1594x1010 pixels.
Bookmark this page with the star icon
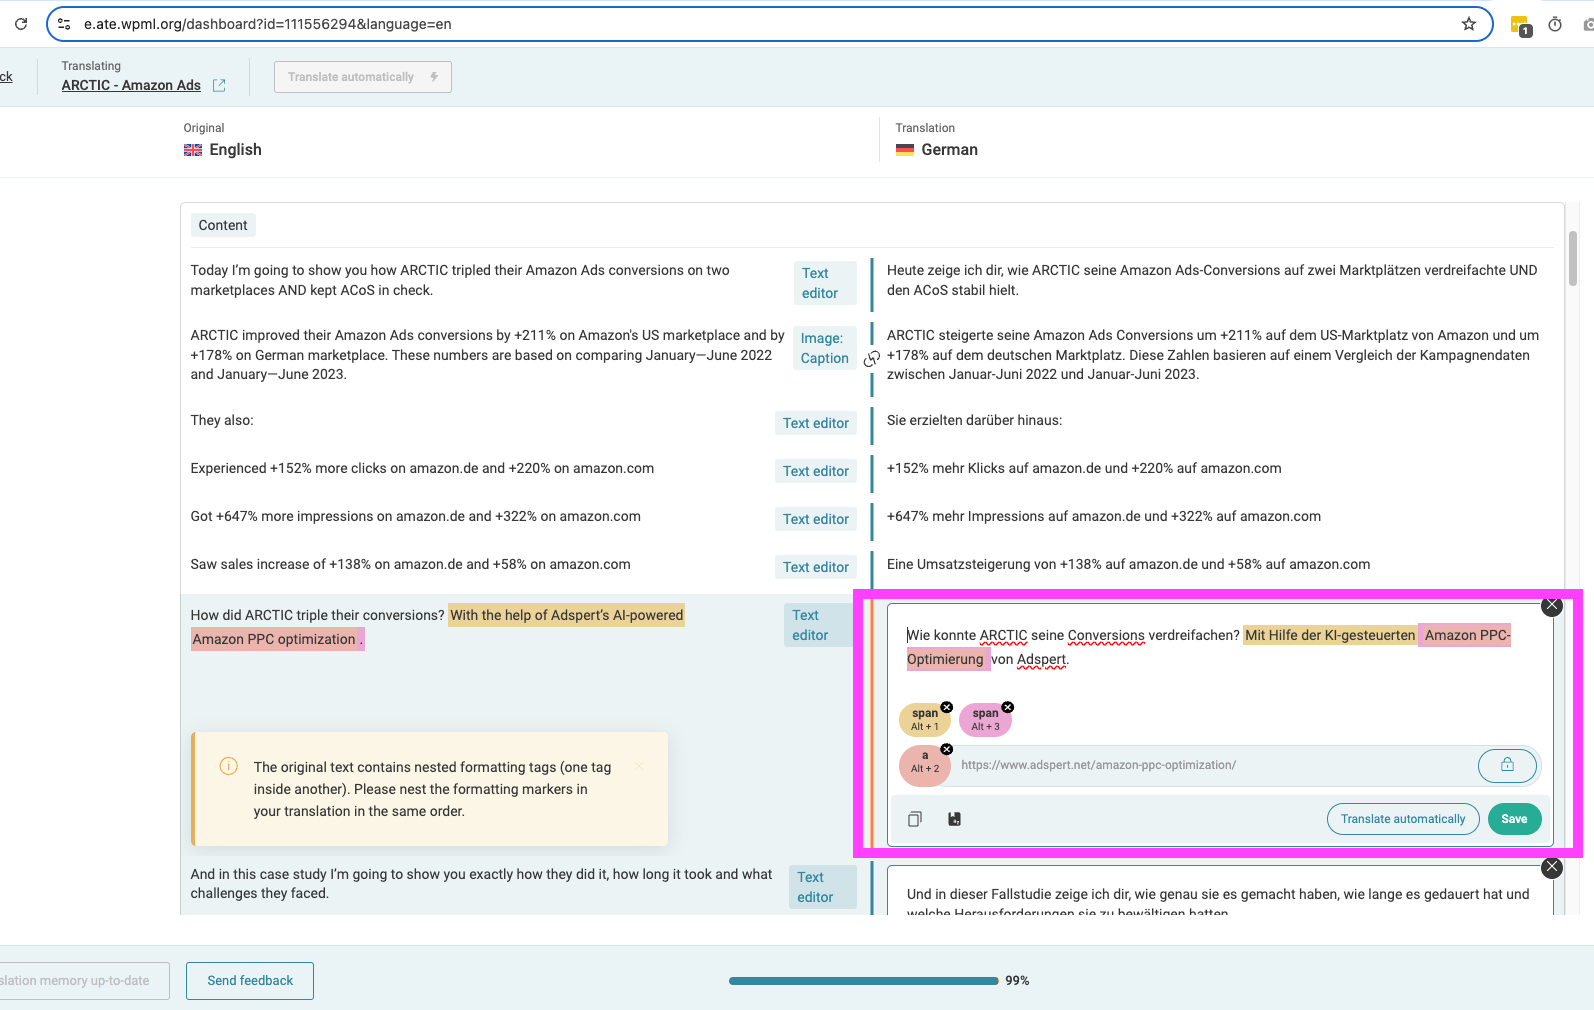(x=1469, y=24)
